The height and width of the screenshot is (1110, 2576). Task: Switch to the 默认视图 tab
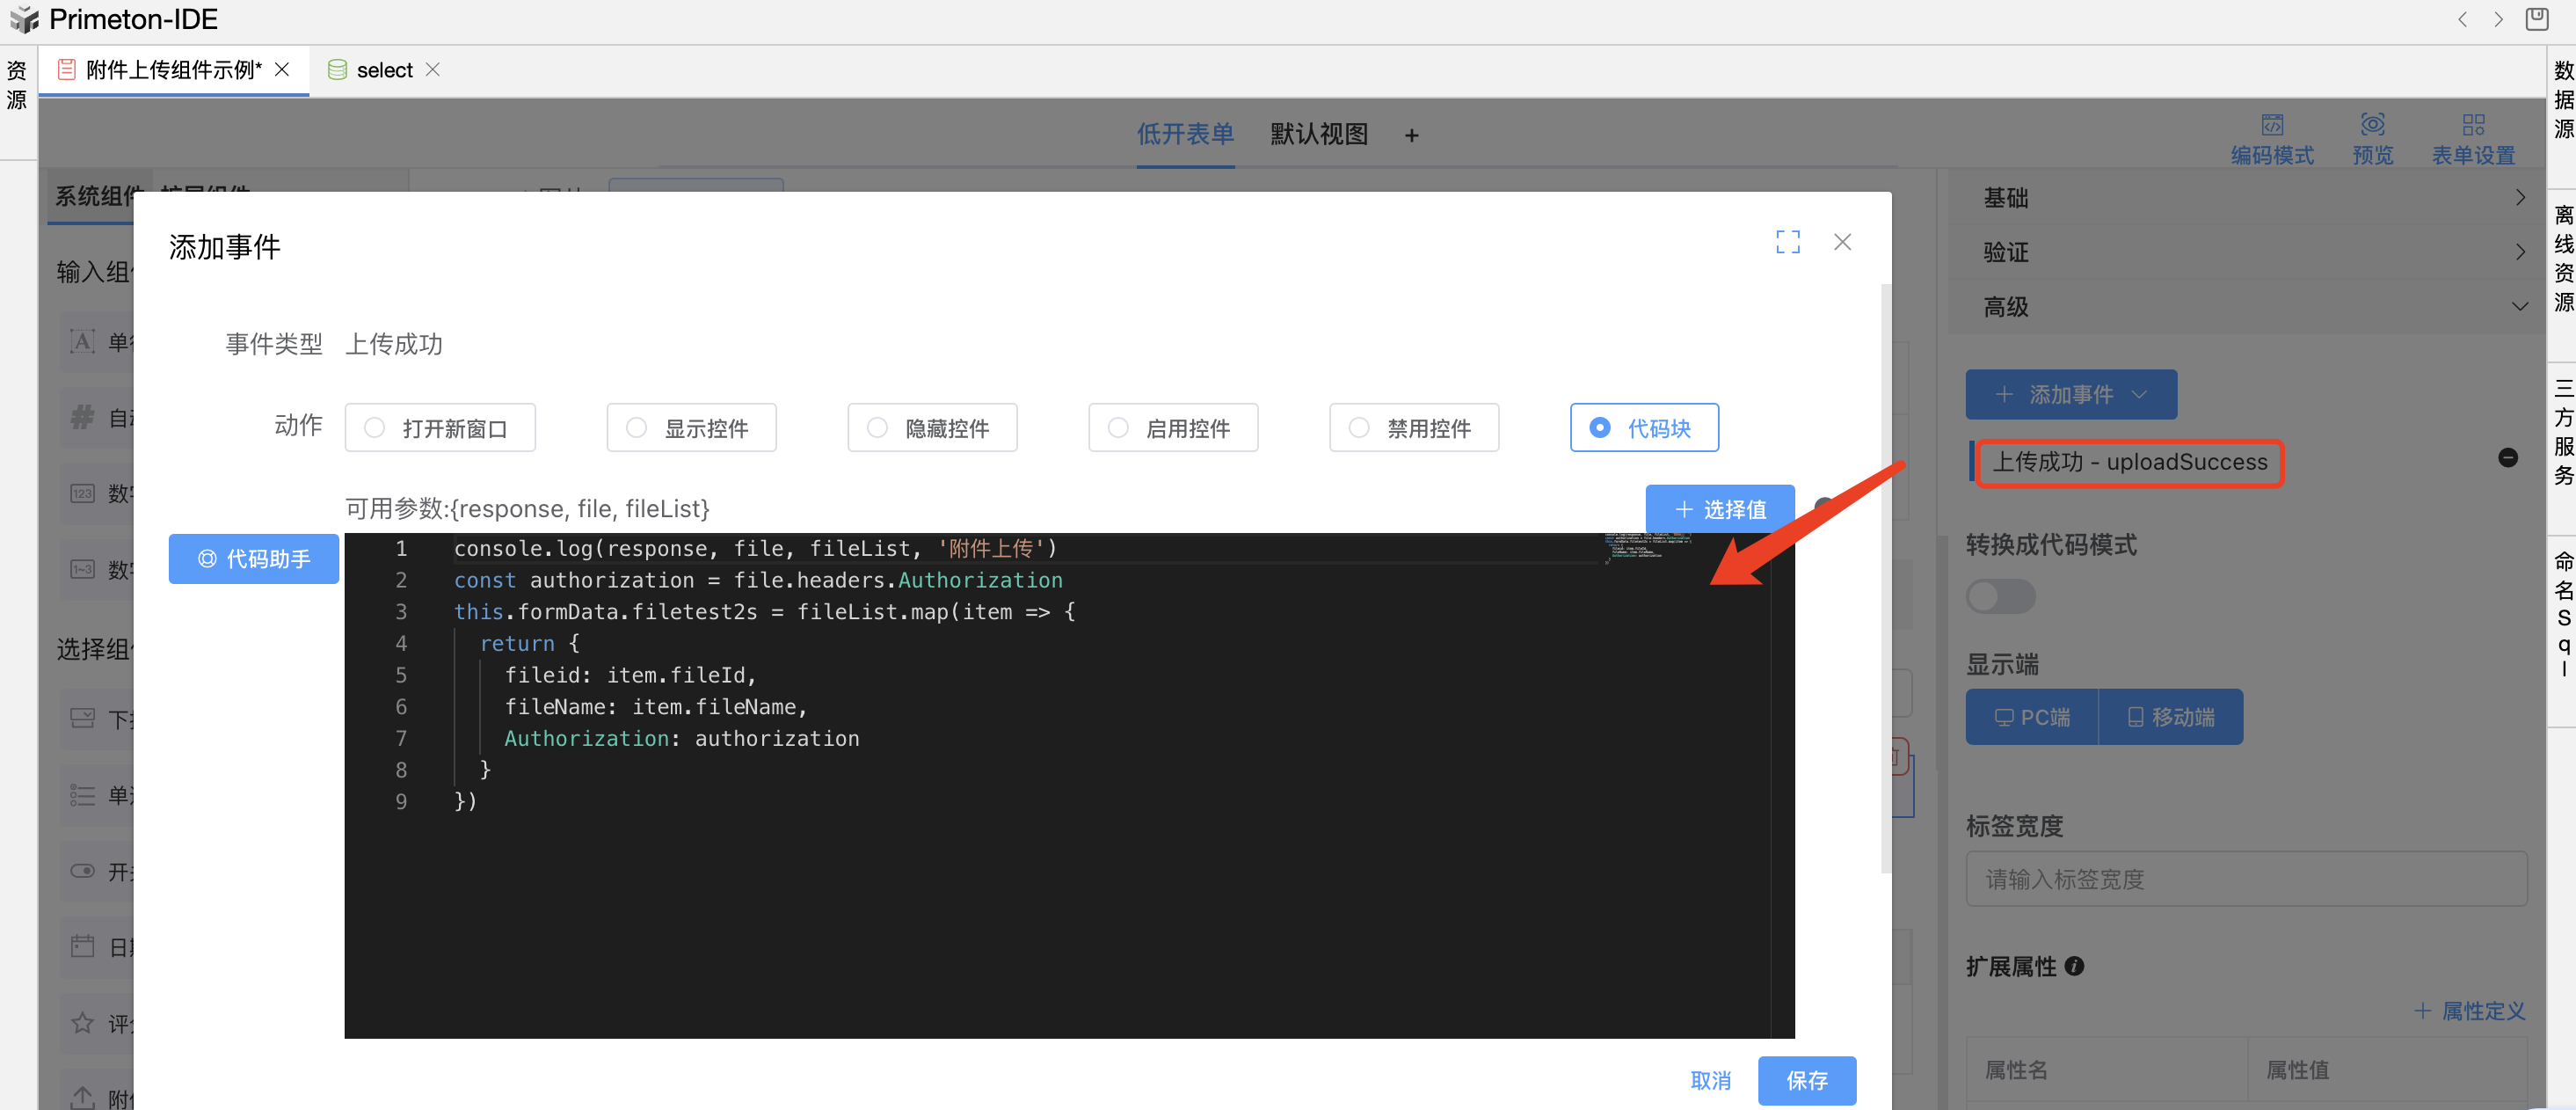[1318, 134]
